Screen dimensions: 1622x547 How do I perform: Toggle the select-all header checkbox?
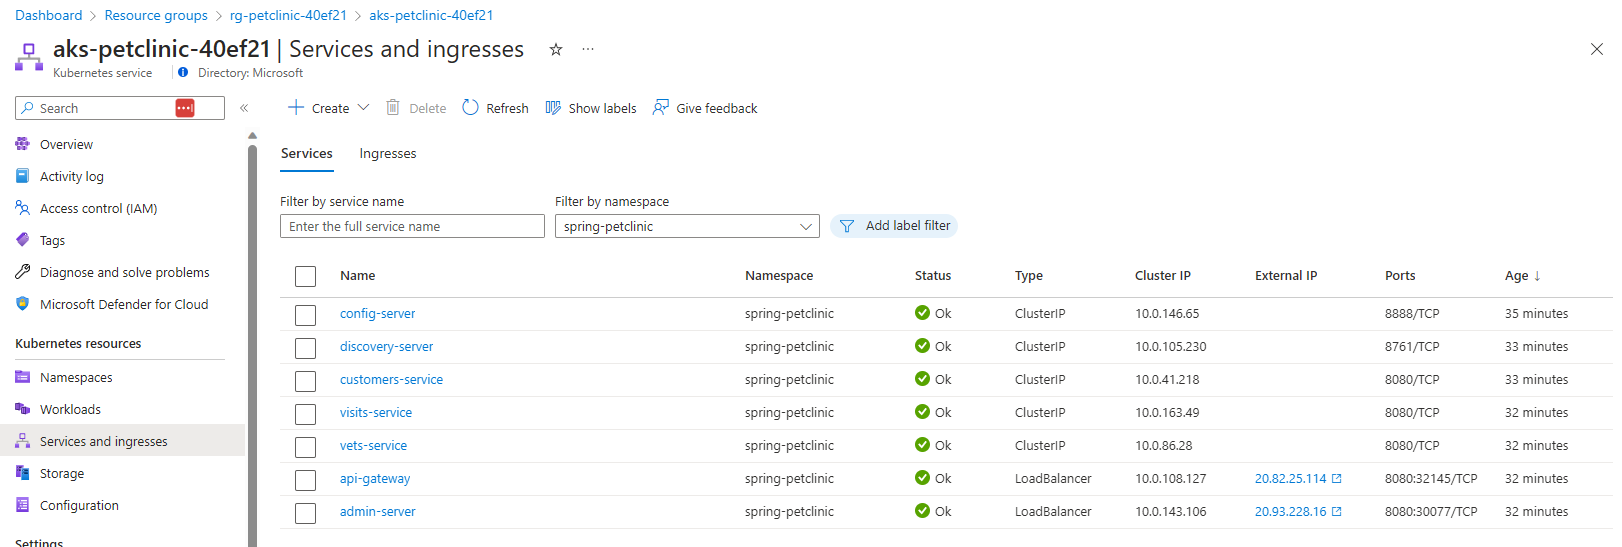tap(306, 277)
